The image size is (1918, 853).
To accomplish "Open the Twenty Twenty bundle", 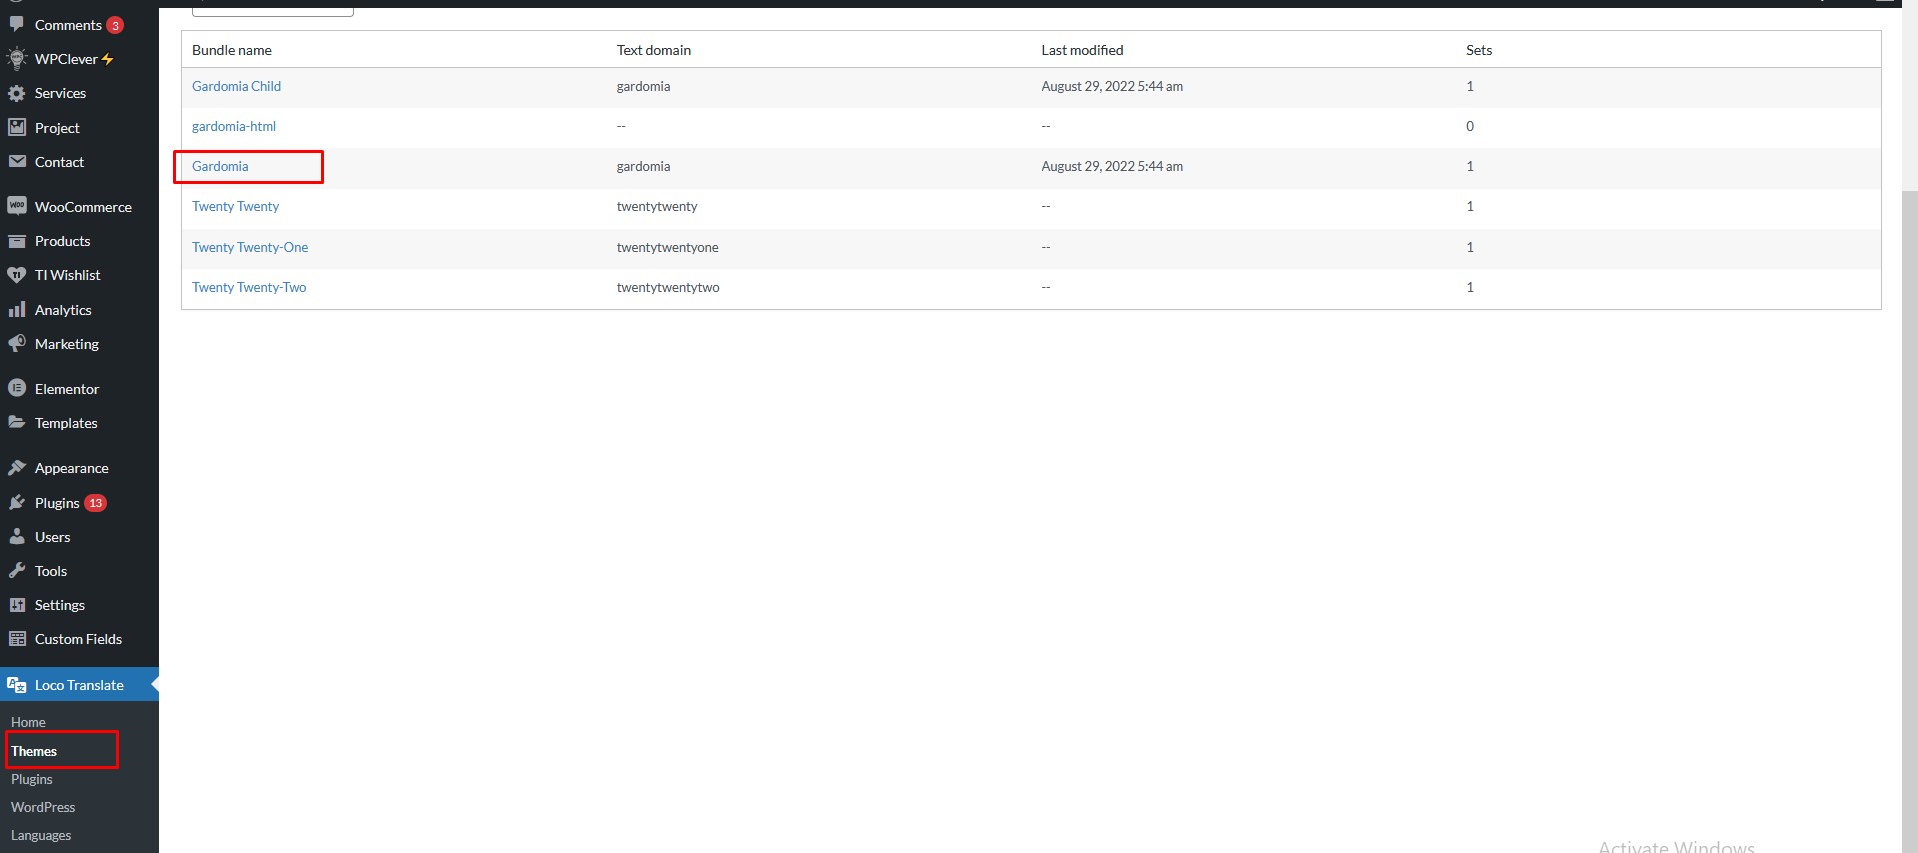I will click(x=235, y=206).
